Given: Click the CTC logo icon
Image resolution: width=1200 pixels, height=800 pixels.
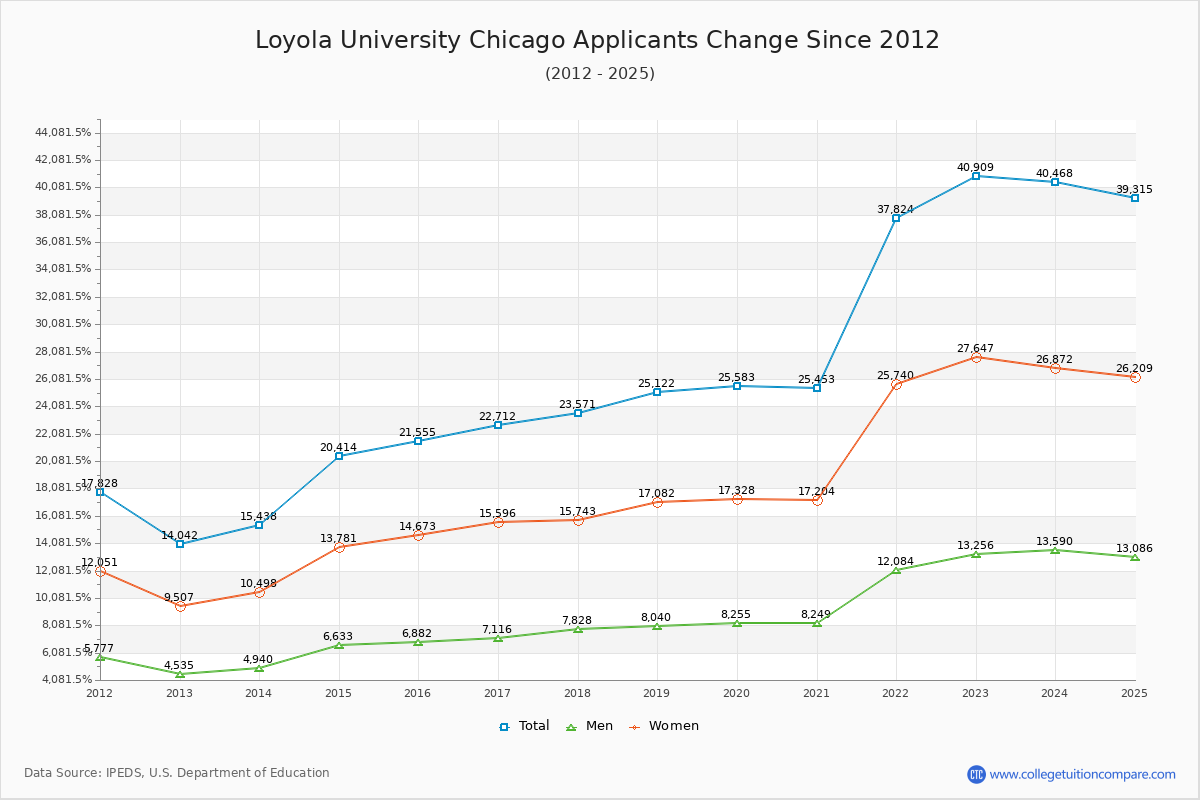Looking at the screenshot, I should (x=978, y=772).
